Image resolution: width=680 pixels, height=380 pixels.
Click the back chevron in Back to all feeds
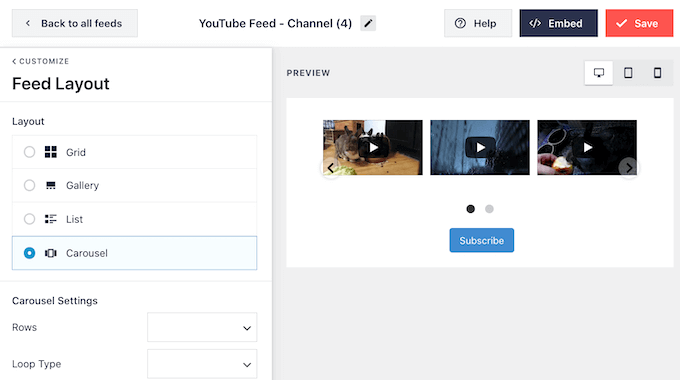point(28,23)
